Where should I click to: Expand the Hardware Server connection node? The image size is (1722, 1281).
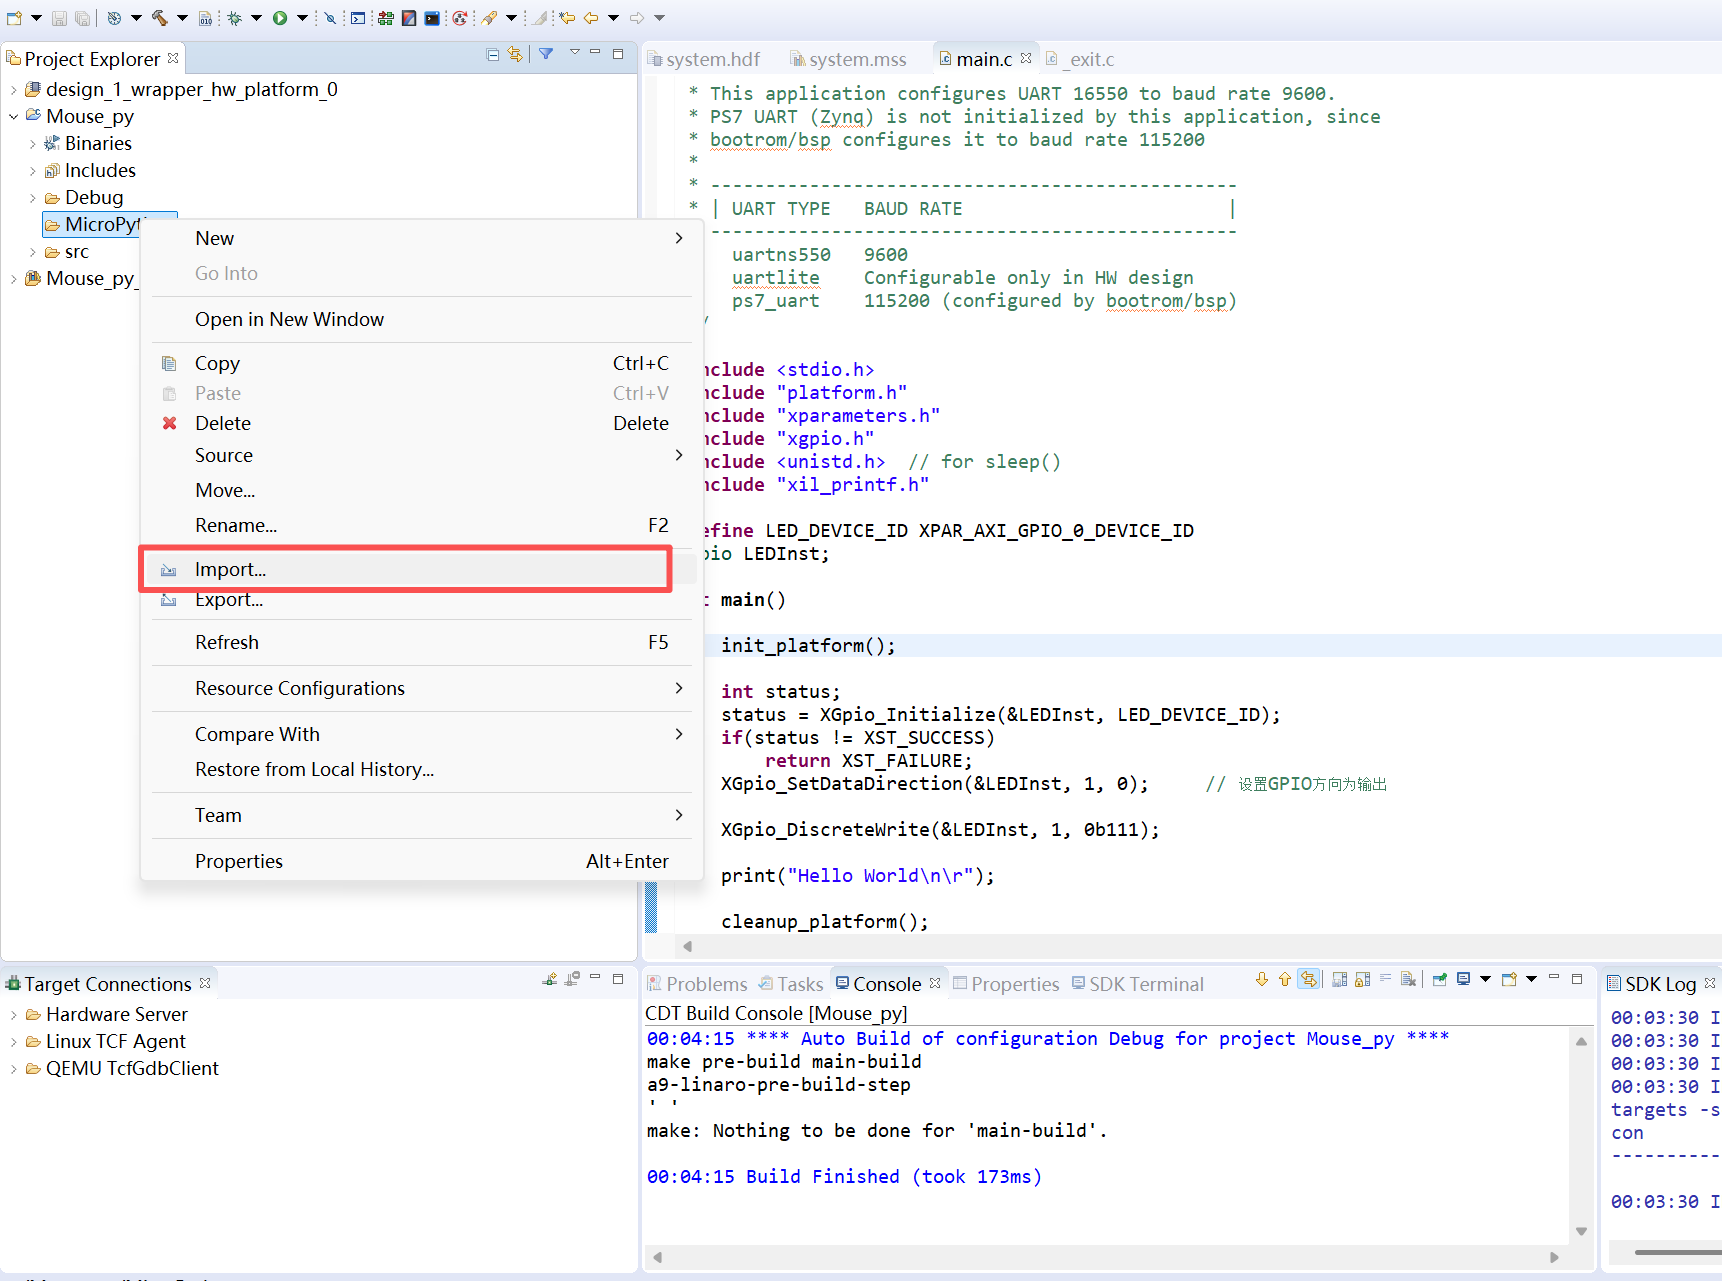click(13, 1015)
